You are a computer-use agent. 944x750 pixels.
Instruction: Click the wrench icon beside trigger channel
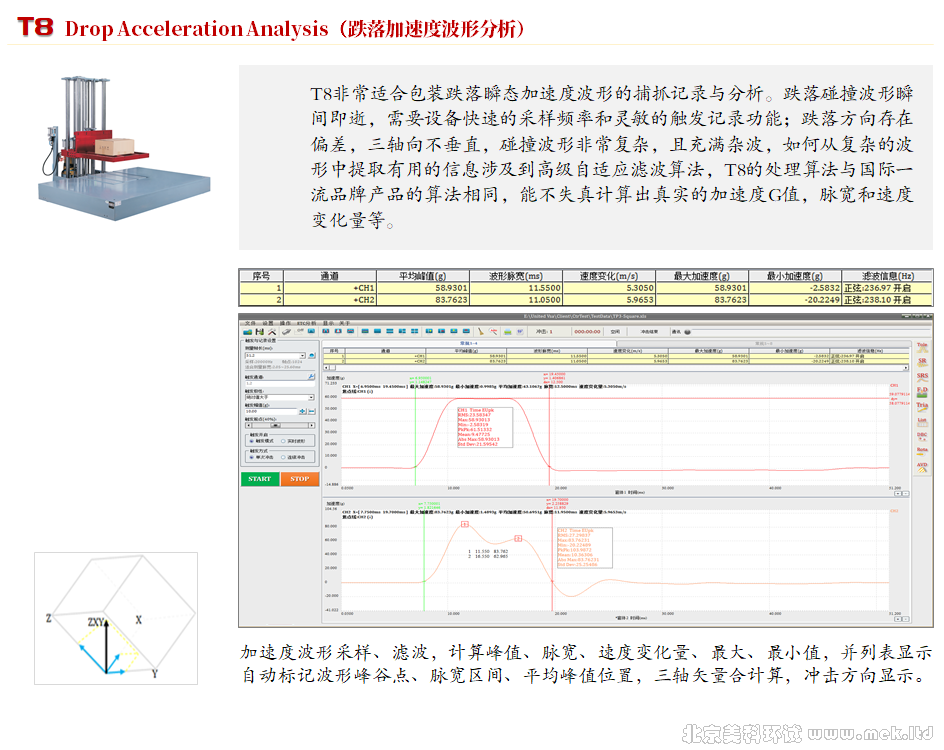[311, 377]
